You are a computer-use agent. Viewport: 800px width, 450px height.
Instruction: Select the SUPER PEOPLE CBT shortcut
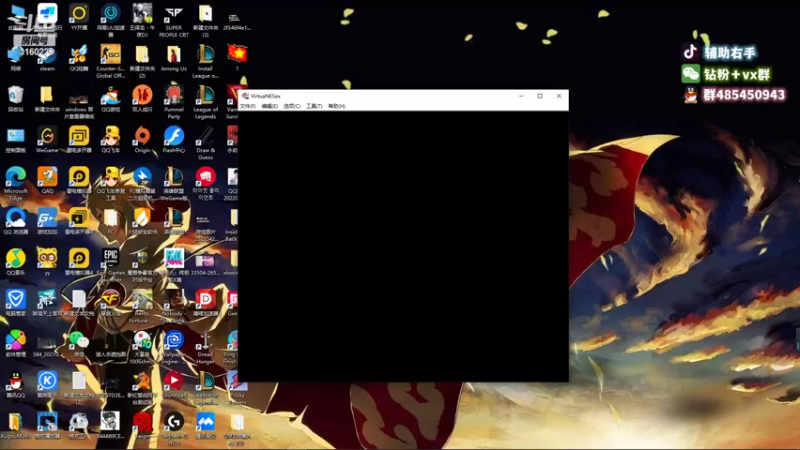point(173,20)
